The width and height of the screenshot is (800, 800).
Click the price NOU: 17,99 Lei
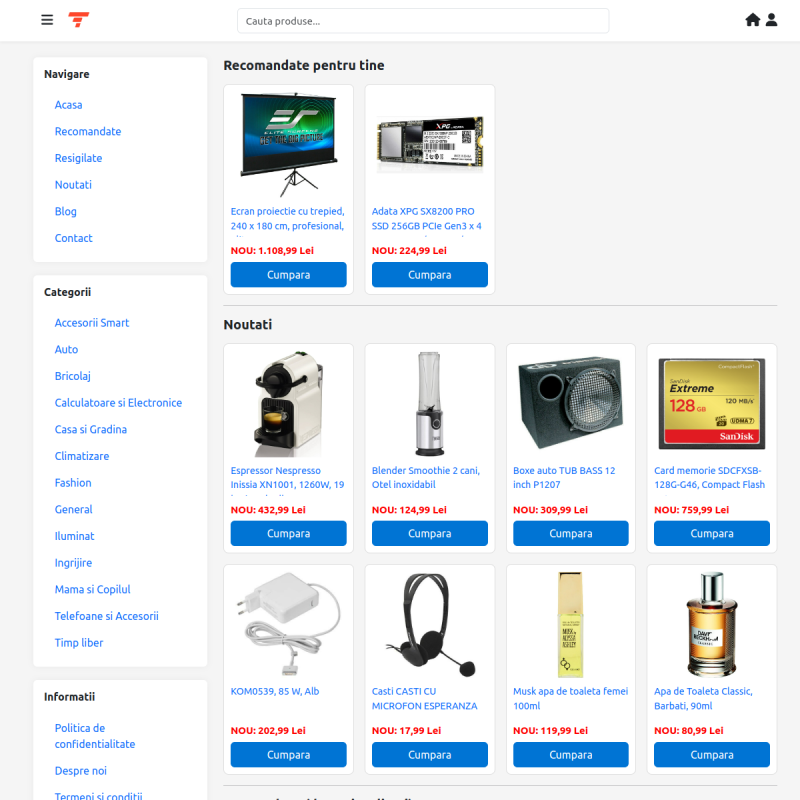coord(406,731)
